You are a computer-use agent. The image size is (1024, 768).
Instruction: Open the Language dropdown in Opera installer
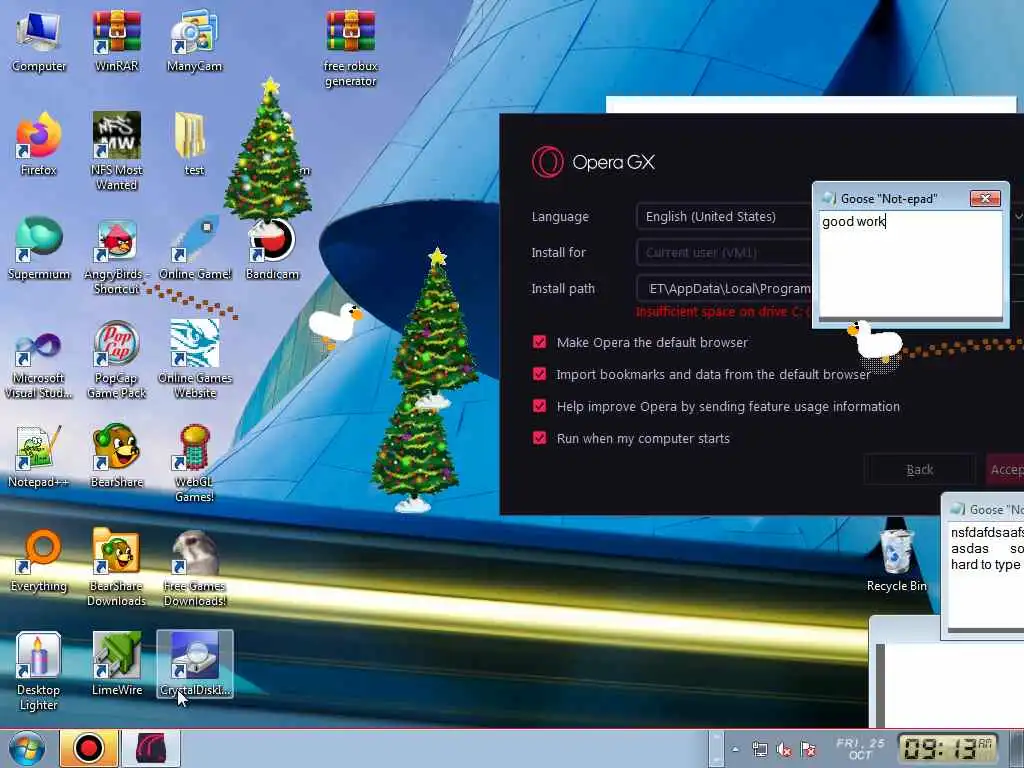point(724,216)
